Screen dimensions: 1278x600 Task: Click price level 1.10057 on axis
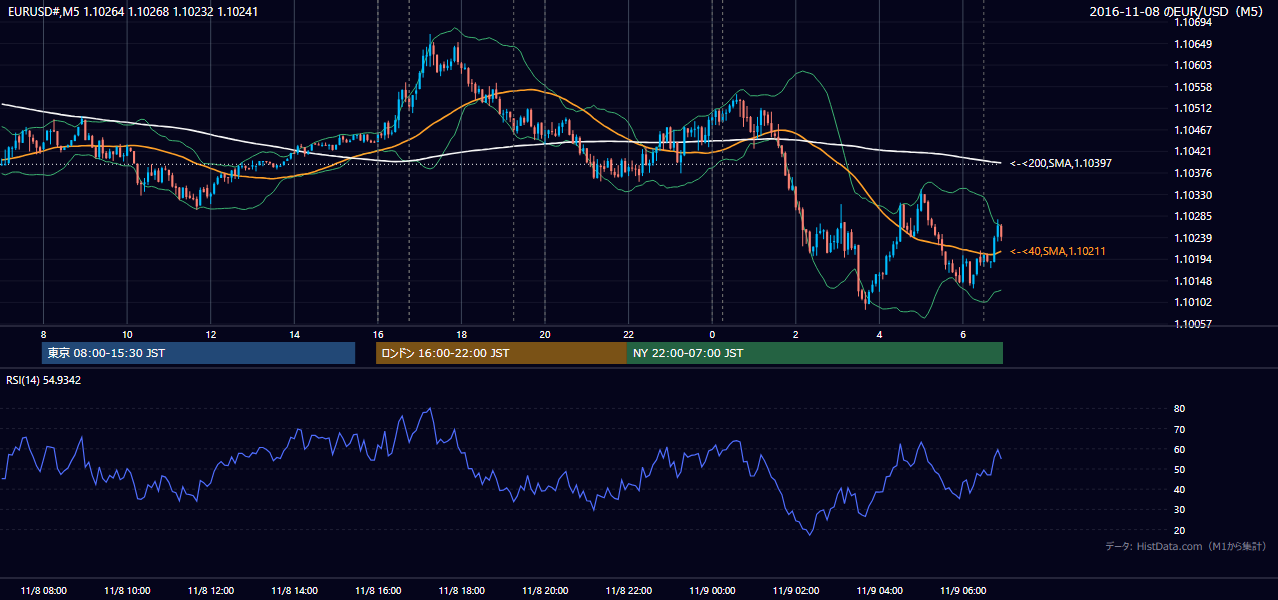pyautogui.click(x=1193, y=324)
